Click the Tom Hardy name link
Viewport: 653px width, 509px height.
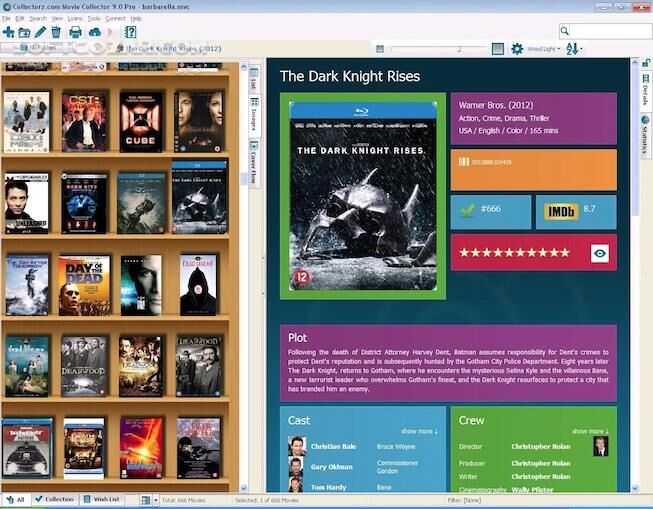coord(329,487)
